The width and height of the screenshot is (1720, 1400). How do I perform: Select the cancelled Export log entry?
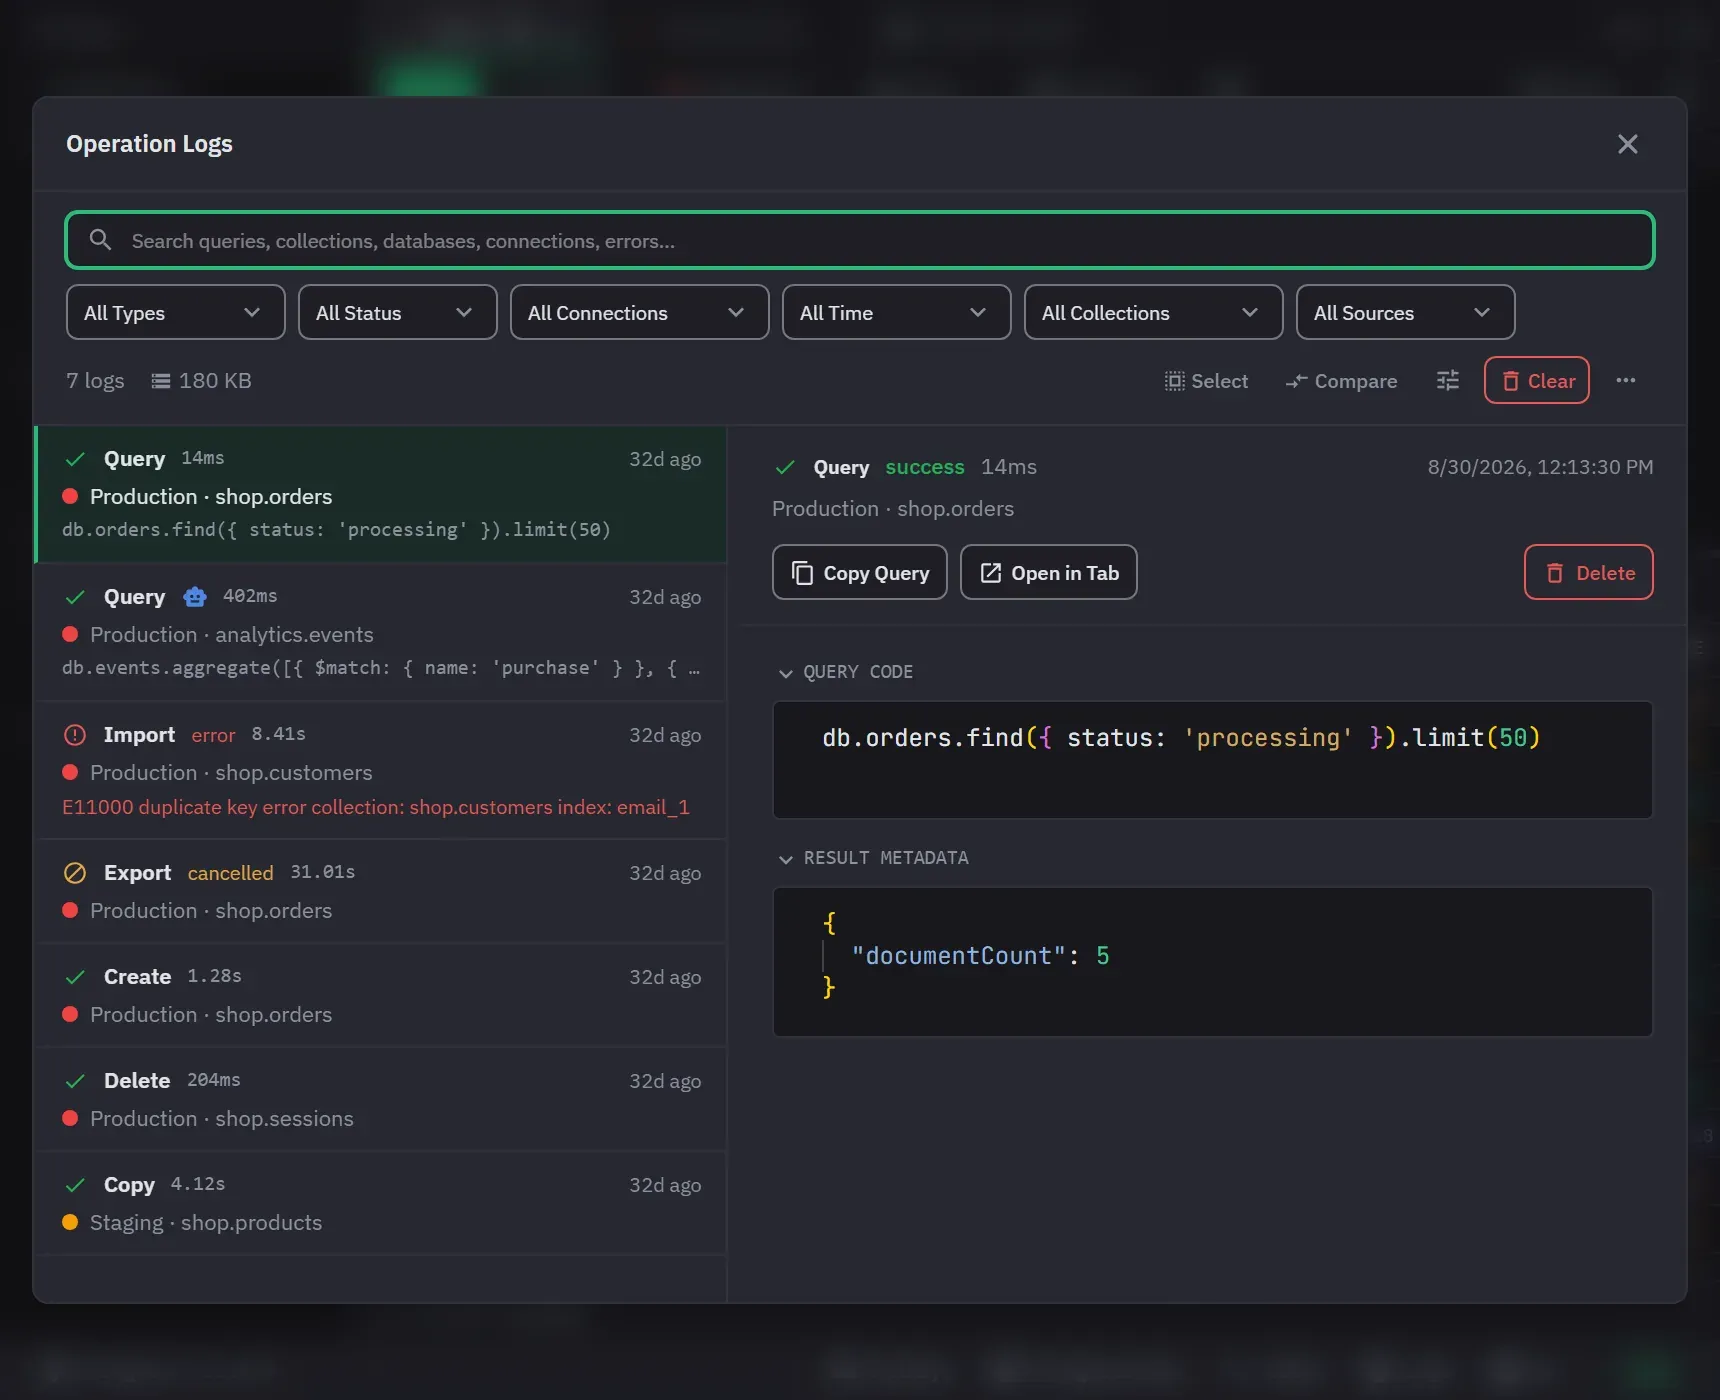pos(381,891)
